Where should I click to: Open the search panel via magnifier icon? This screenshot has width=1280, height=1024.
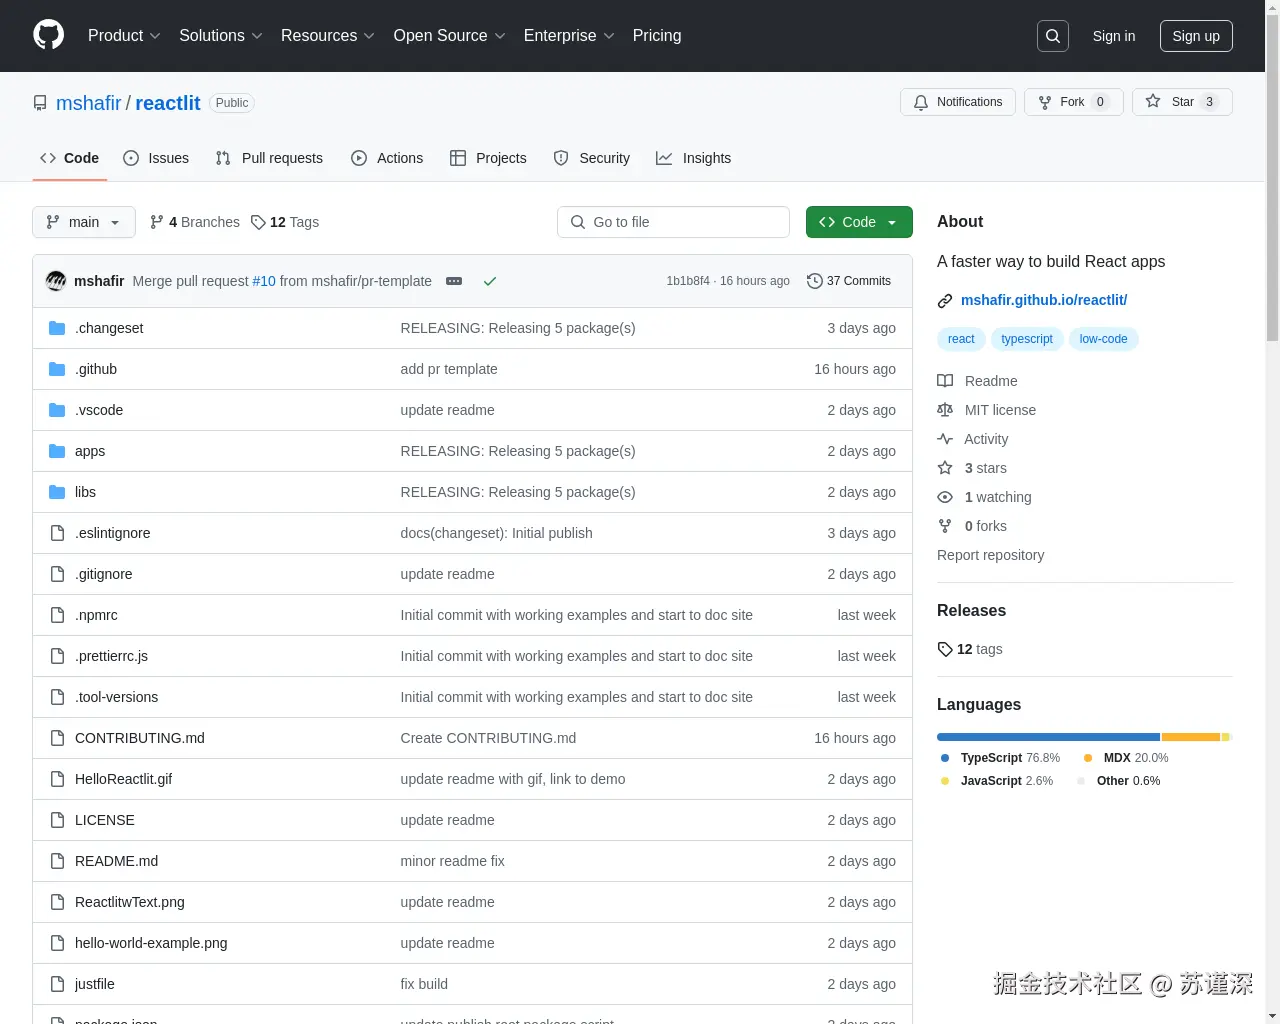1052,35
